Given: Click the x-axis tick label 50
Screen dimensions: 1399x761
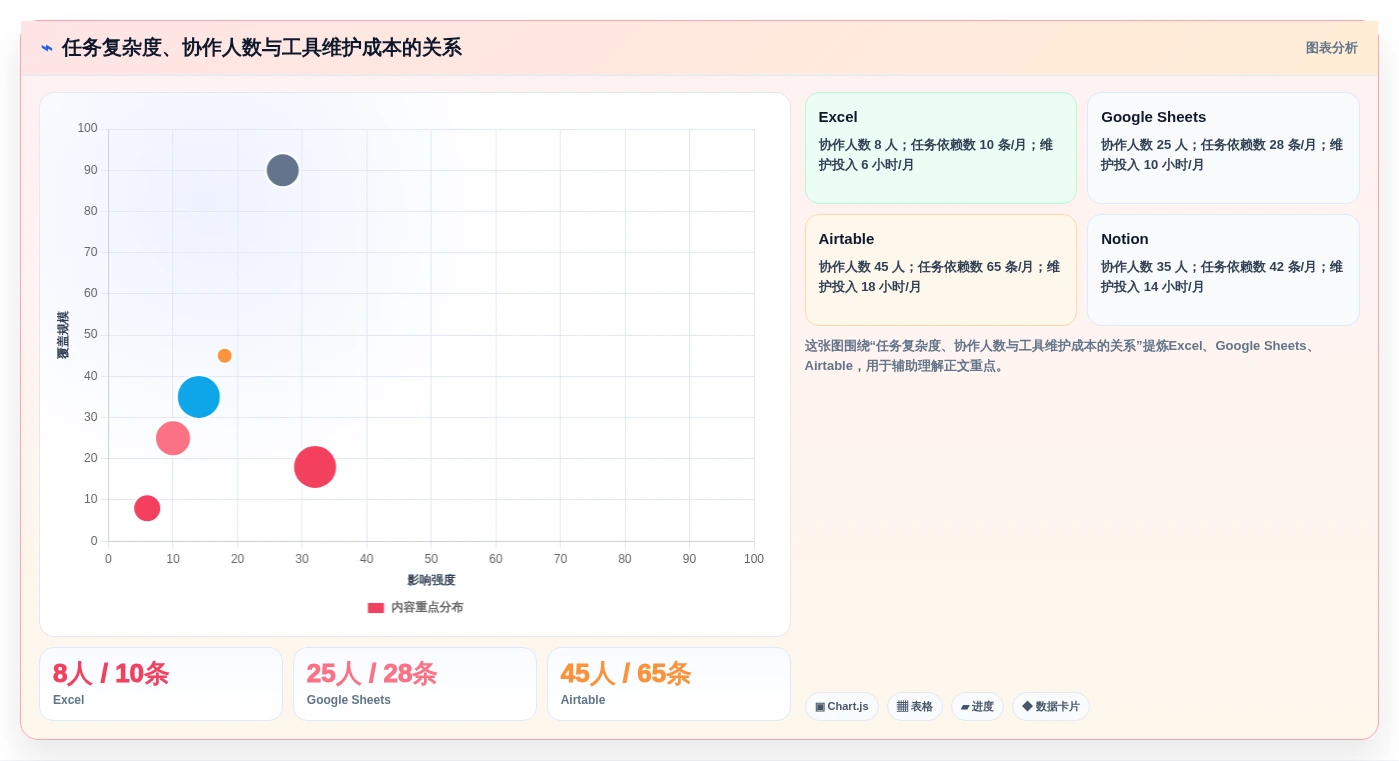Looking at the screenshot, I should tap(431, 559).
